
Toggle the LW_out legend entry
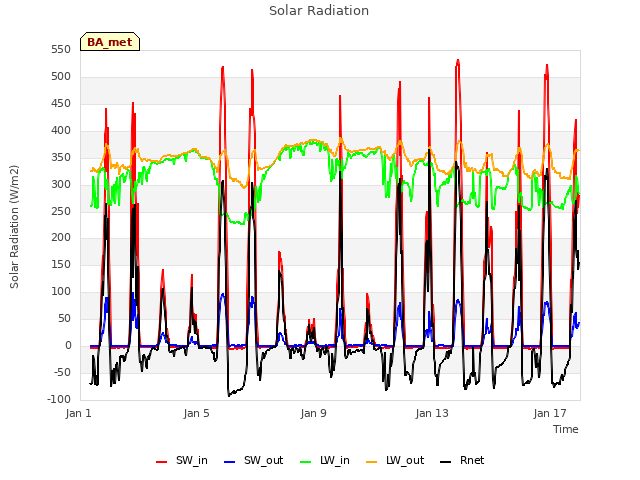[395, 460]
